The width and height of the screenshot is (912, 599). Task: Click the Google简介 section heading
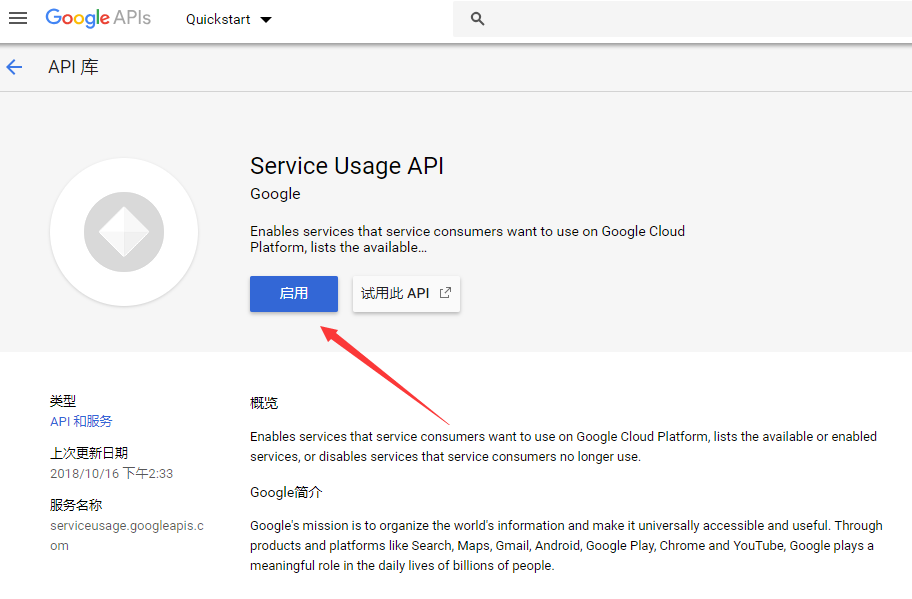pos(286,492)
